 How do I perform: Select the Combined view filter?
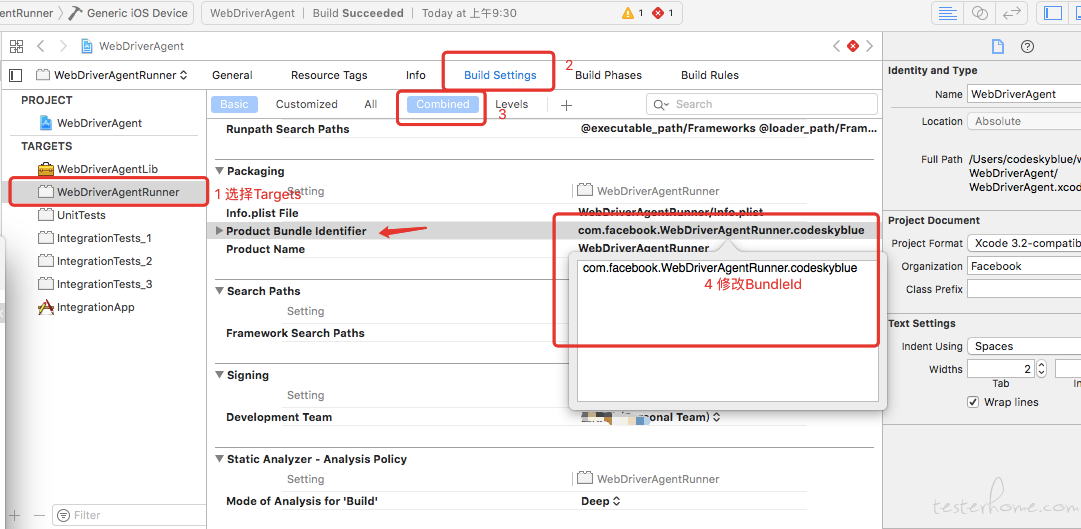point(442,104)
